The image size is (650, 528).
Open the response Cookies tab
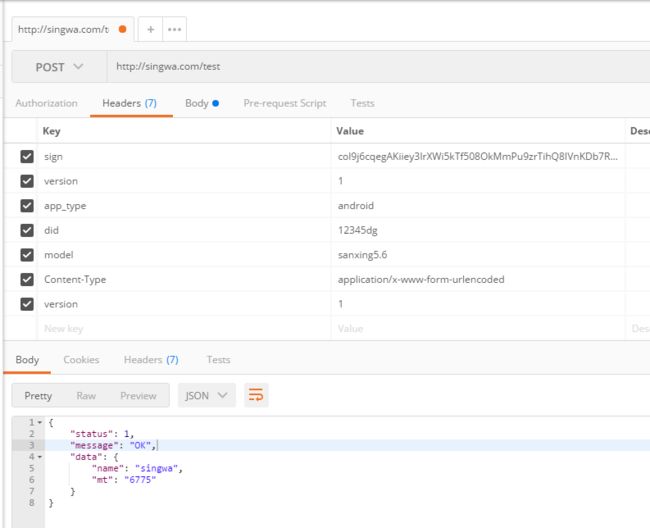pyautogui.click(x=81, y=359)
